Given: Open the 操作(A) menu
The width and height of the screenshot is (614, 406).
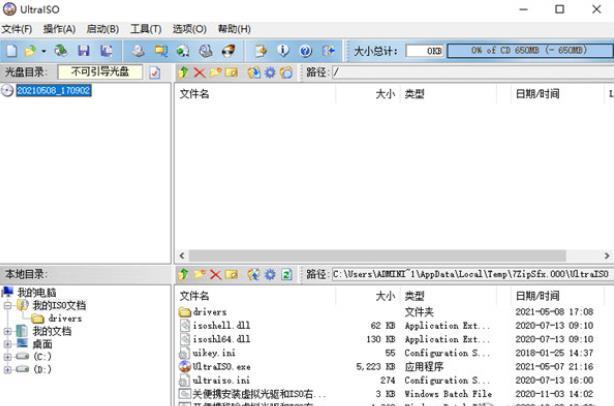Looking at the screenshot, I should (x=59, y=29).
